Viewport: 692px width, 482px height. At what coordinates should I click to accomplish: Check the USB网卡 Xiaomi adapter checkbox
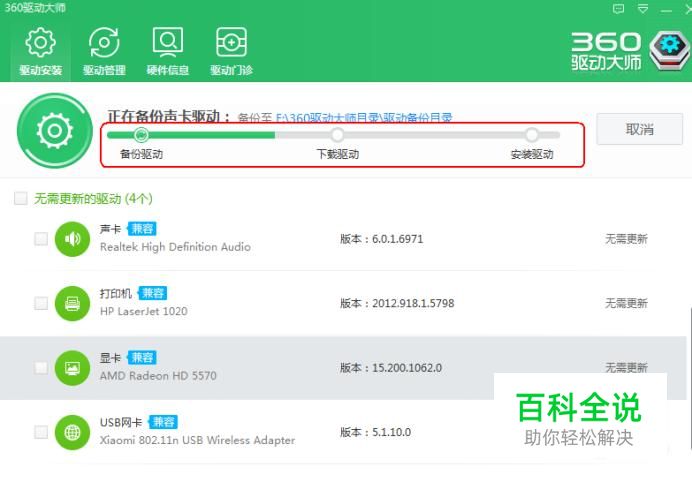tap(41, 432)
